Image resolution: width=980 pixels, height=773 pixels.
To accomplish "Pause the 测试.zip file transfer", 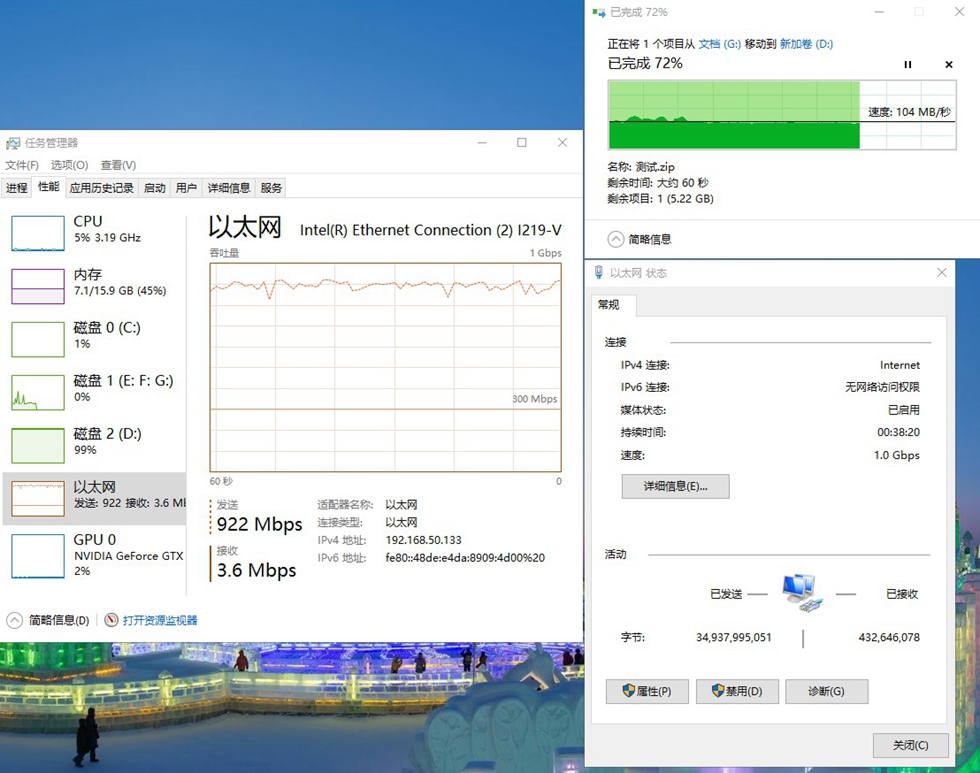I will [x=908, y=64].
